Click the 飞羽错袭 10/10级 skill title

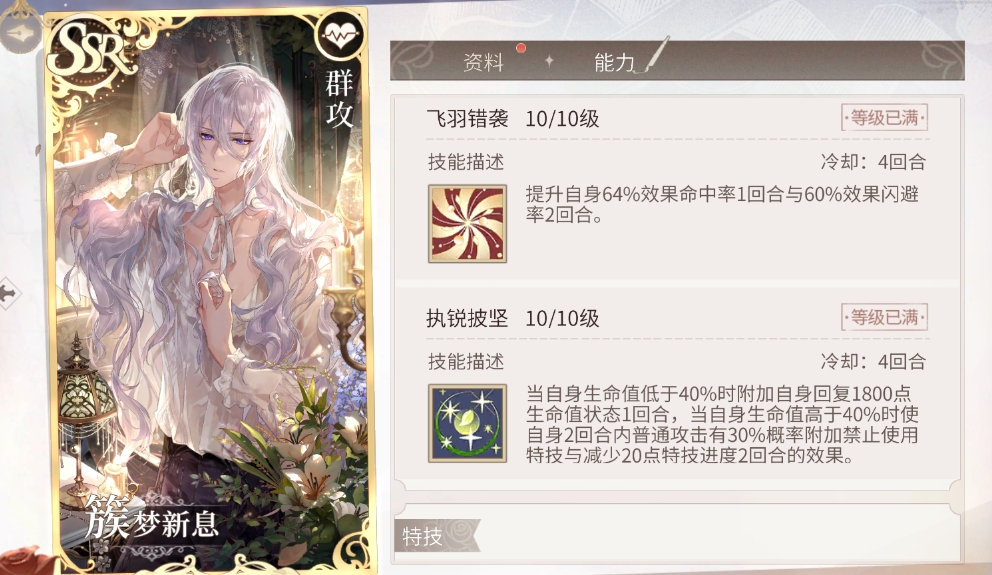tap(512, 118)
